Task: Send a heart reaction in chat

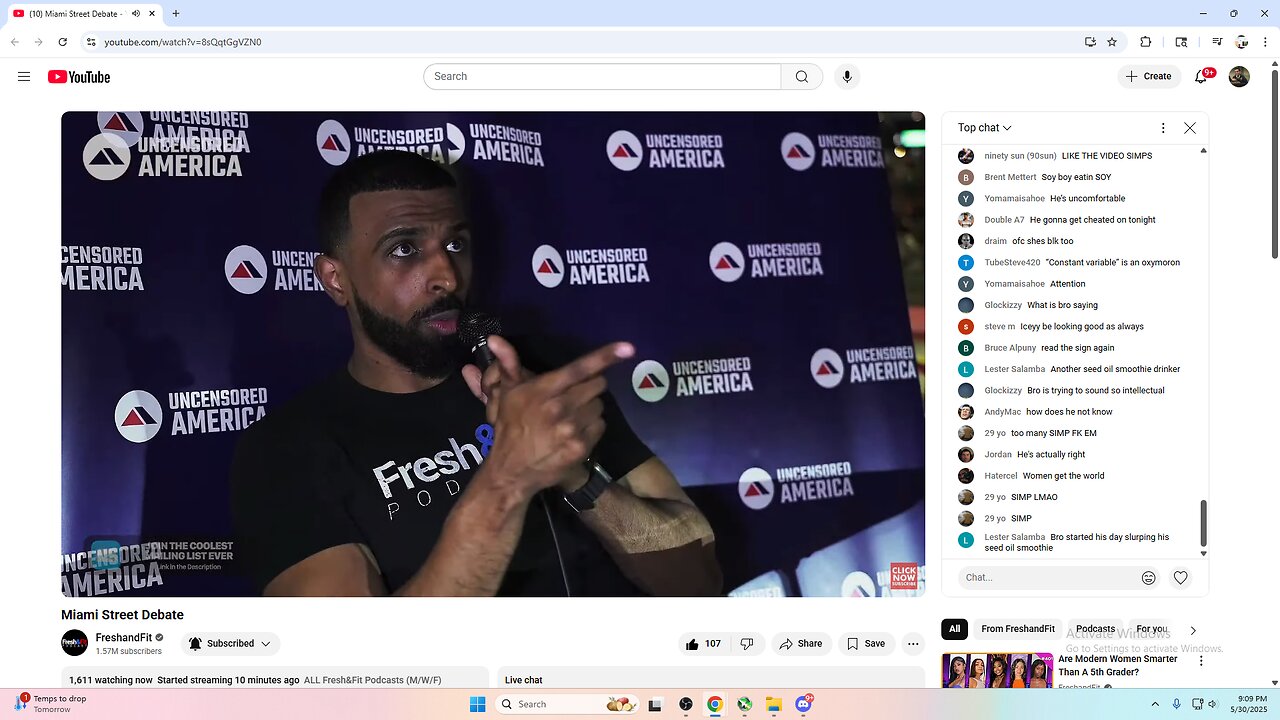Action: (1181, 578)
